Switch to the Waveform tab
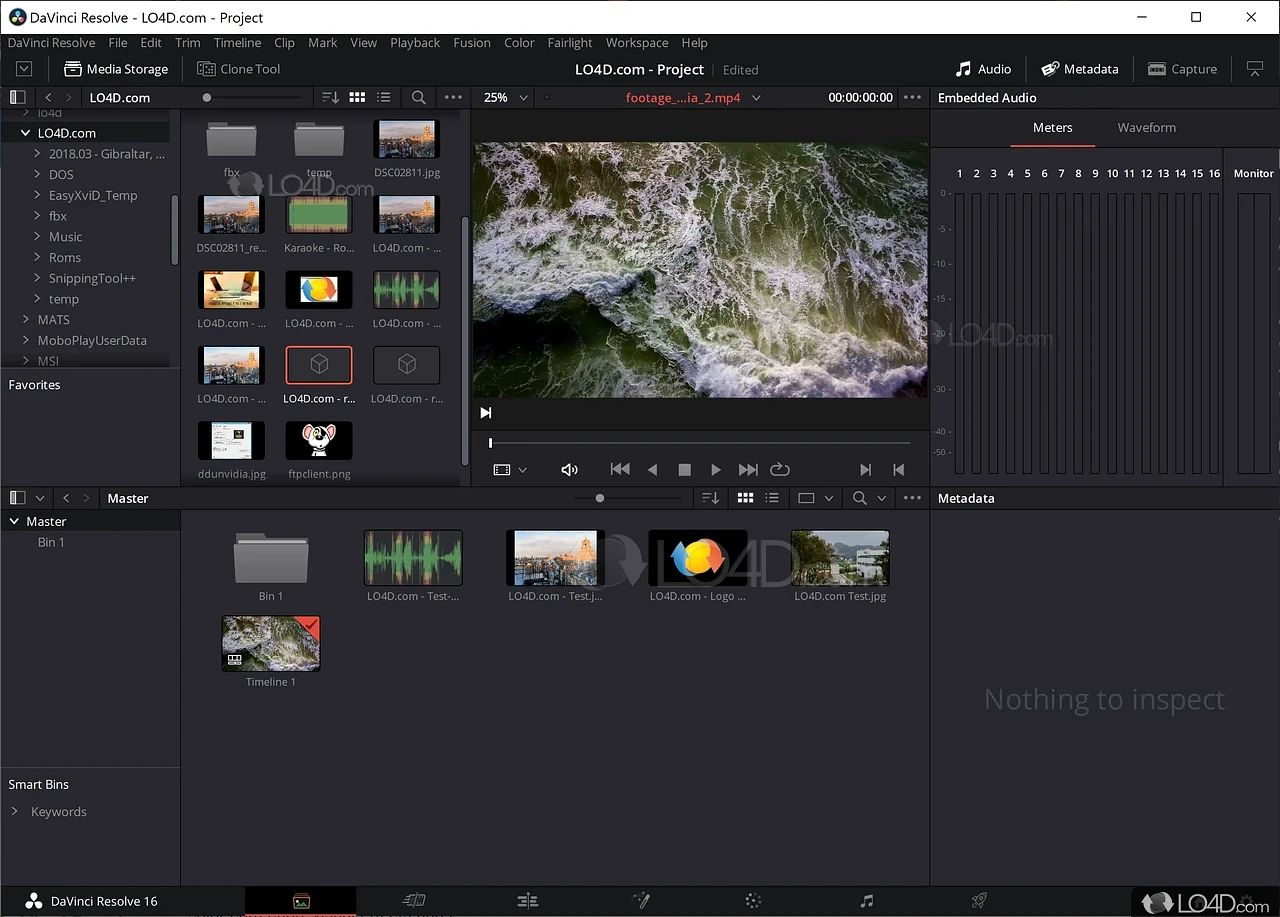Screen dimensions: 1280x917 tap(1146, 128)
